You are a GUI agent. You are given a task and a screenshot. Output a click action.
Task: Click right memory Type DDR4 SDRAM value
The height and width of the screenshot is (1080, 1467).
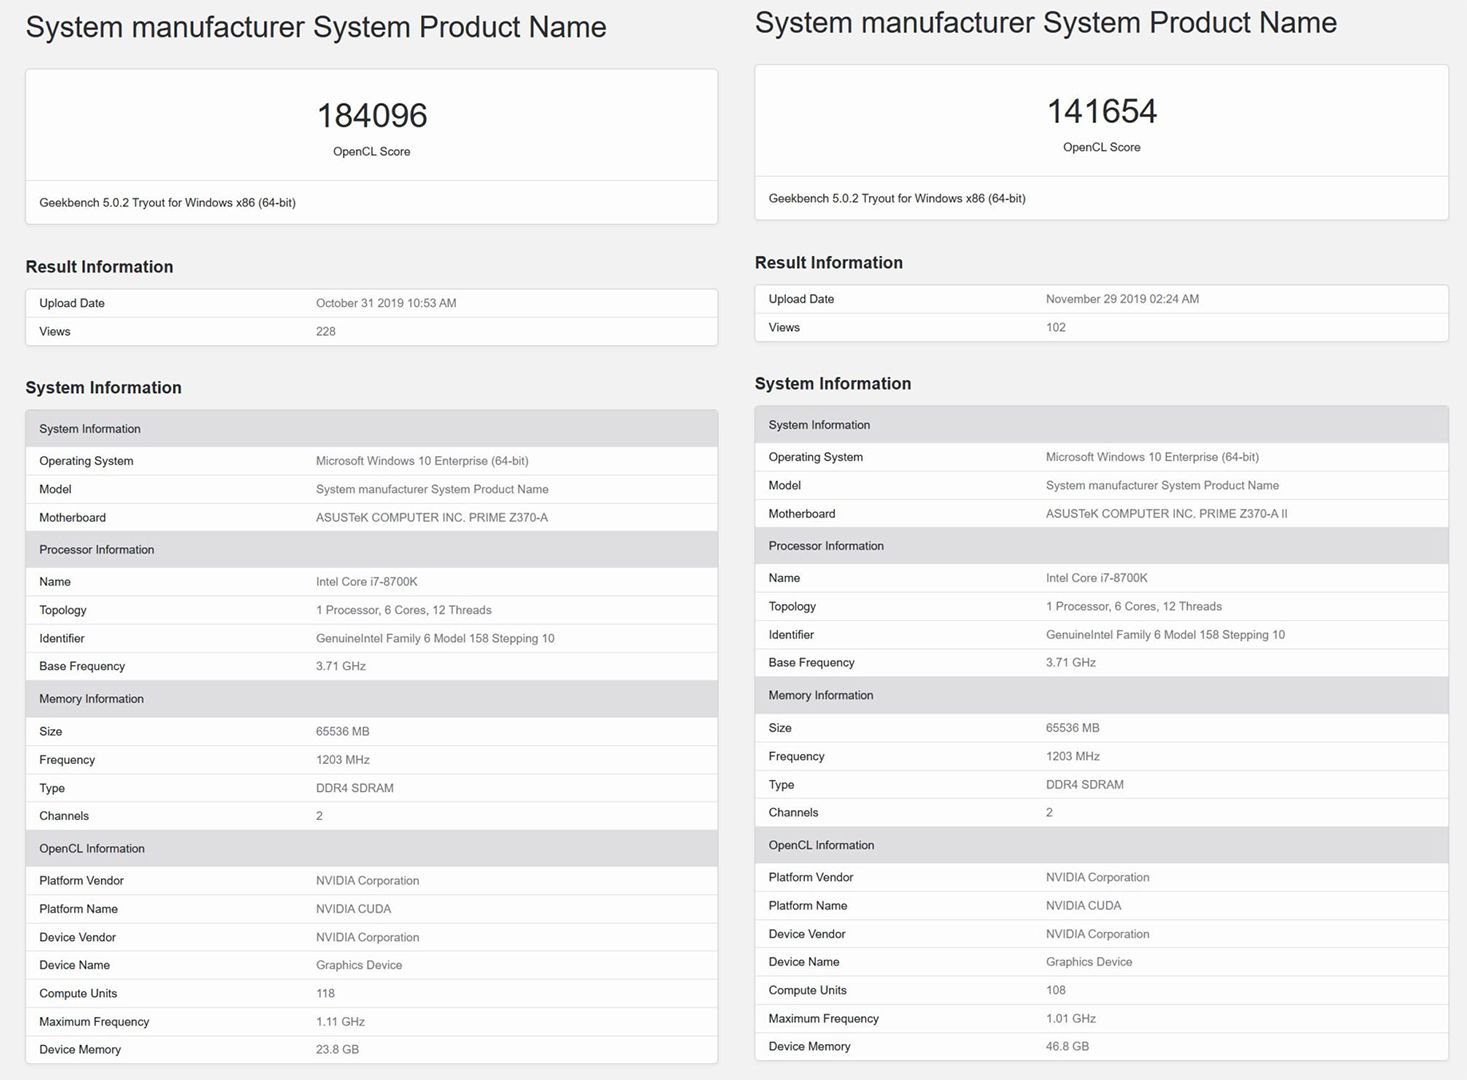pos(1085,785)
